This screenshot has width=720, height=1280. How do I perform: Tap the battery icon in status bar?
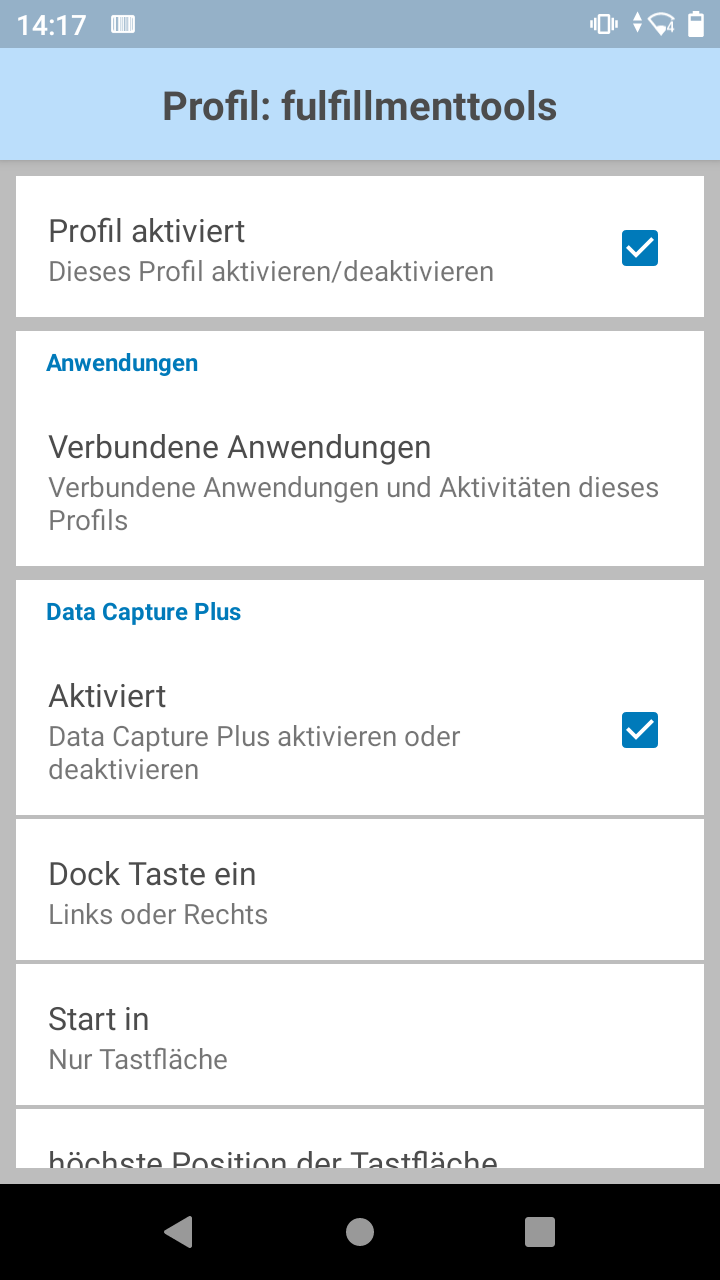click(696, 24)
